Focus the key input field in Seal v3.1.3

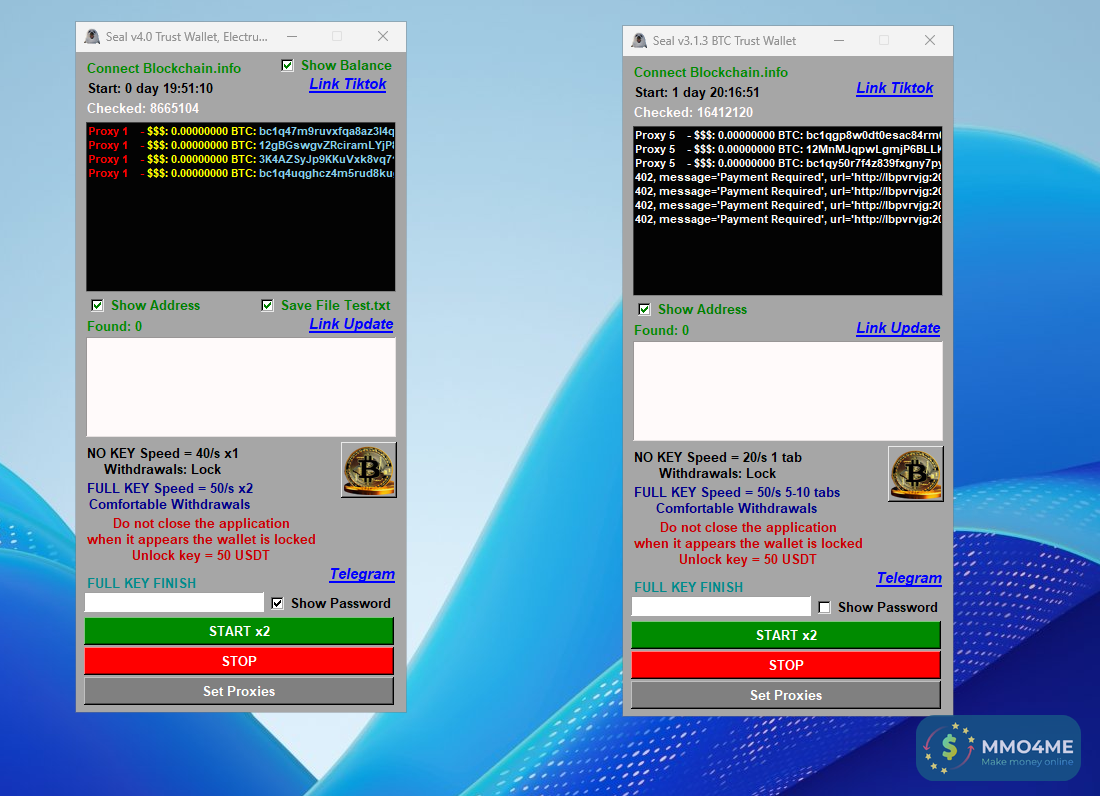(x=721, y=607)
